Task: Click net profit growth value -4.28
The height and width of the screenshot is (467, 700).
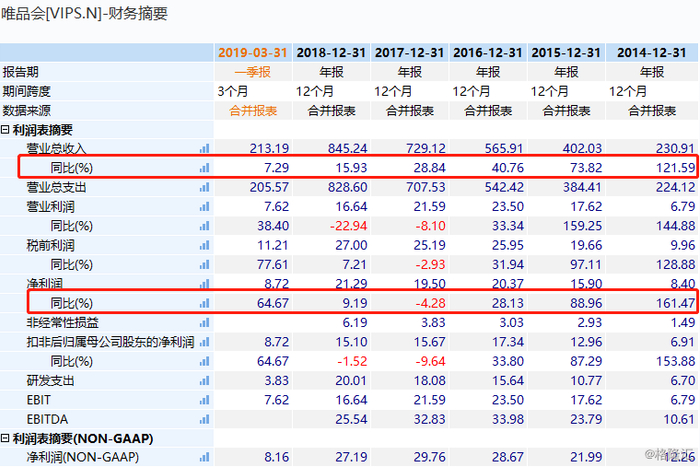Action: point(430,303)
